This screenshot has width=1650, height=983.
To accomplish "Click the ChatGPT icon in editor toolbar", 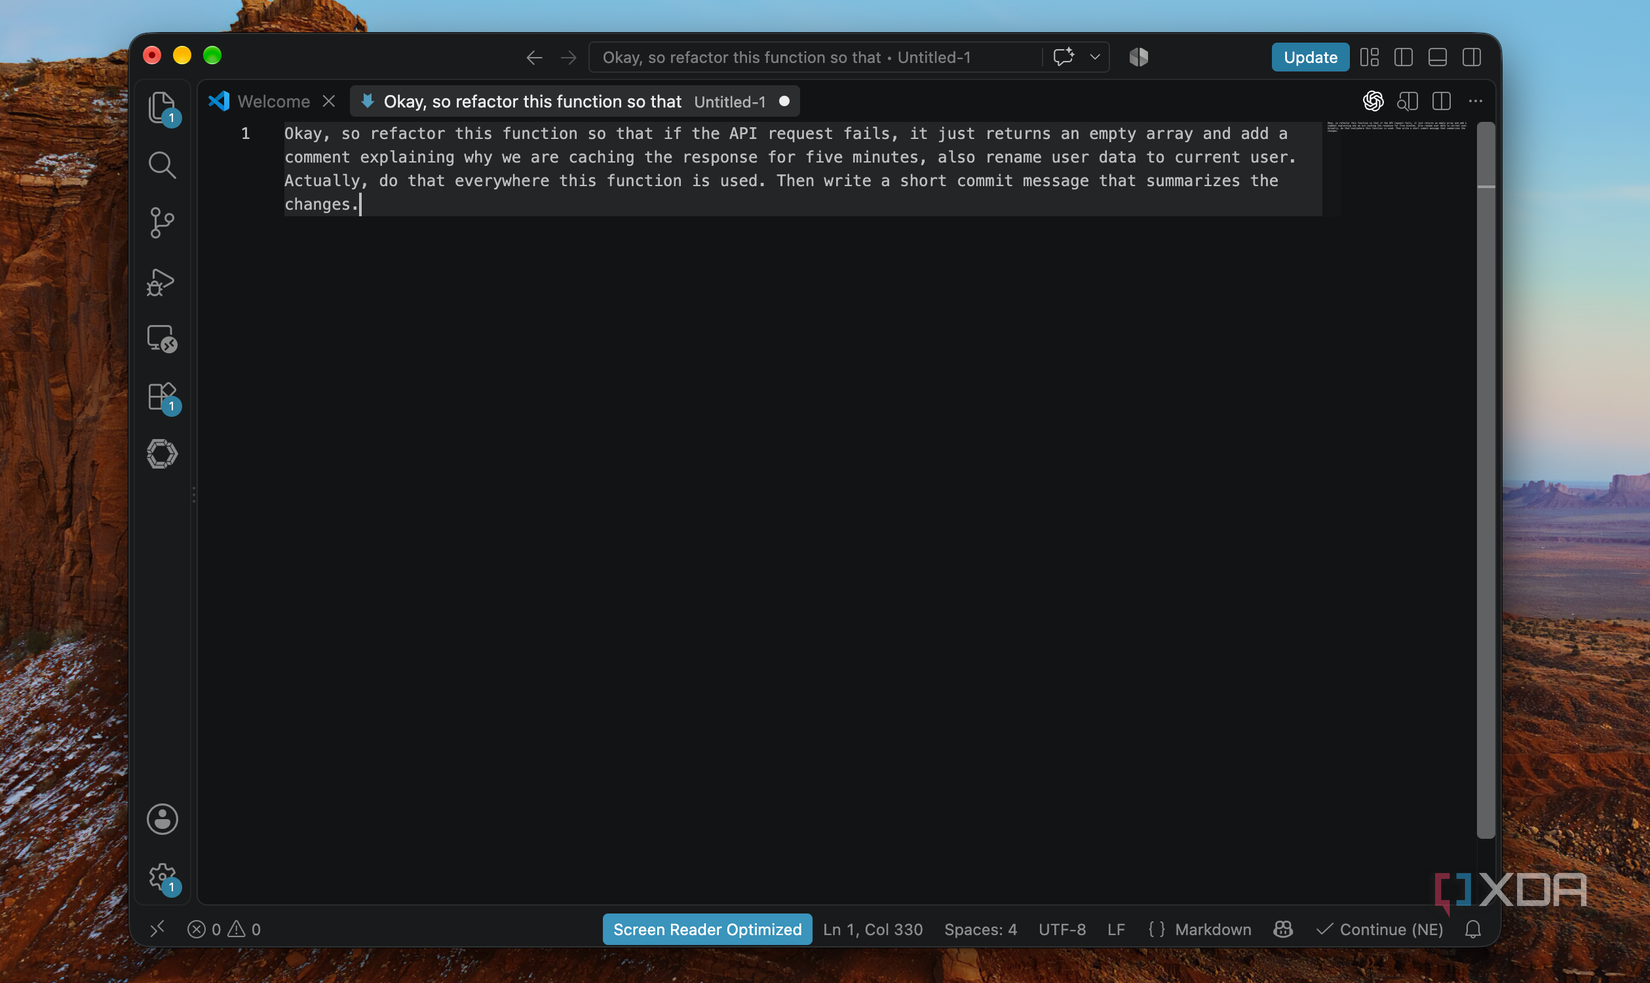I will click(x=1373, y=101).
